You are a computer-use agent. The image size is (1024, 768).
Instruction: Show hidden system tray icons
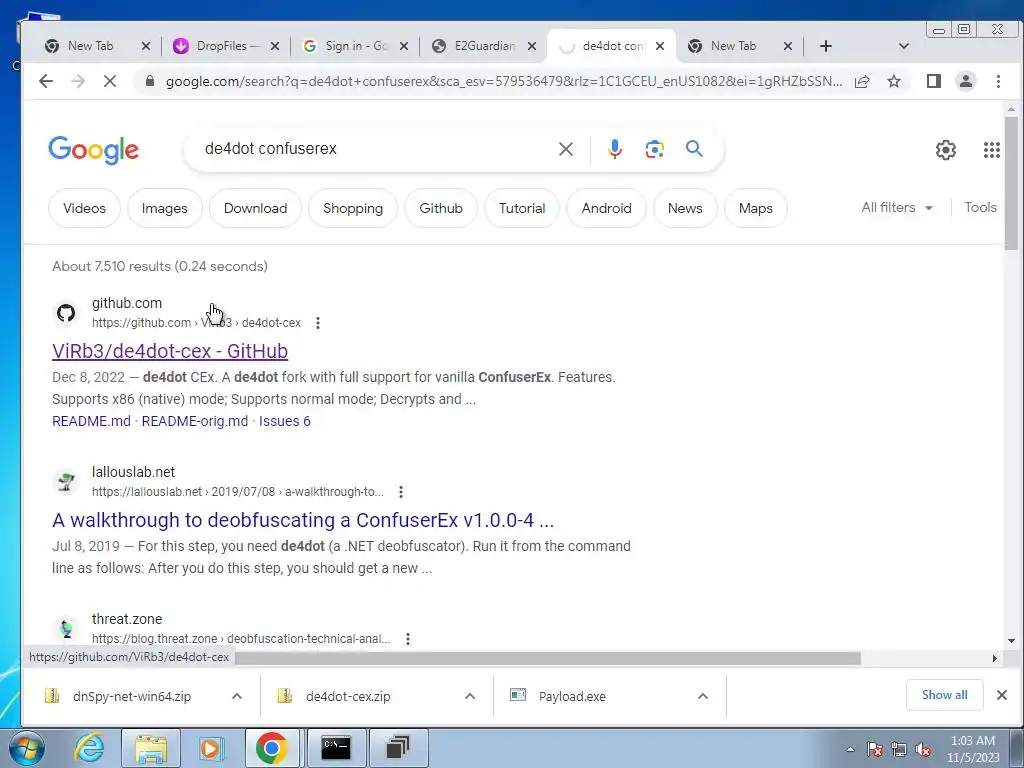850,749
